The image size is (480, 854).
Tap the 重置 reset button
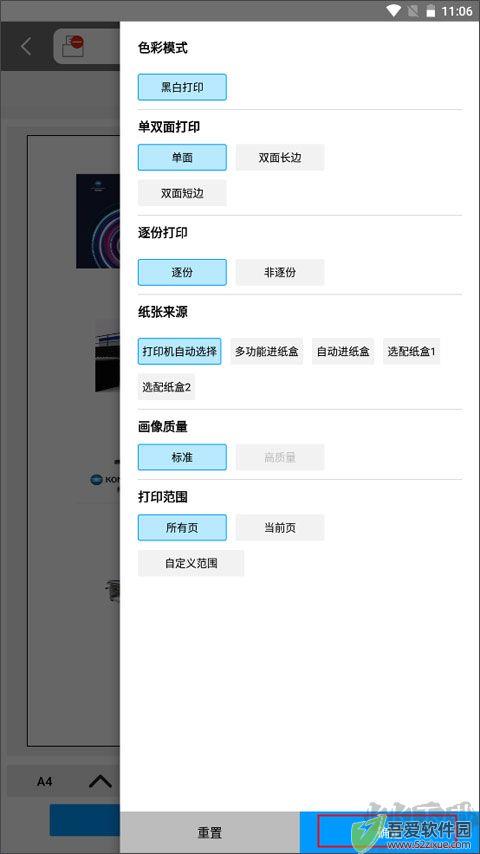[x=210, y=833]
